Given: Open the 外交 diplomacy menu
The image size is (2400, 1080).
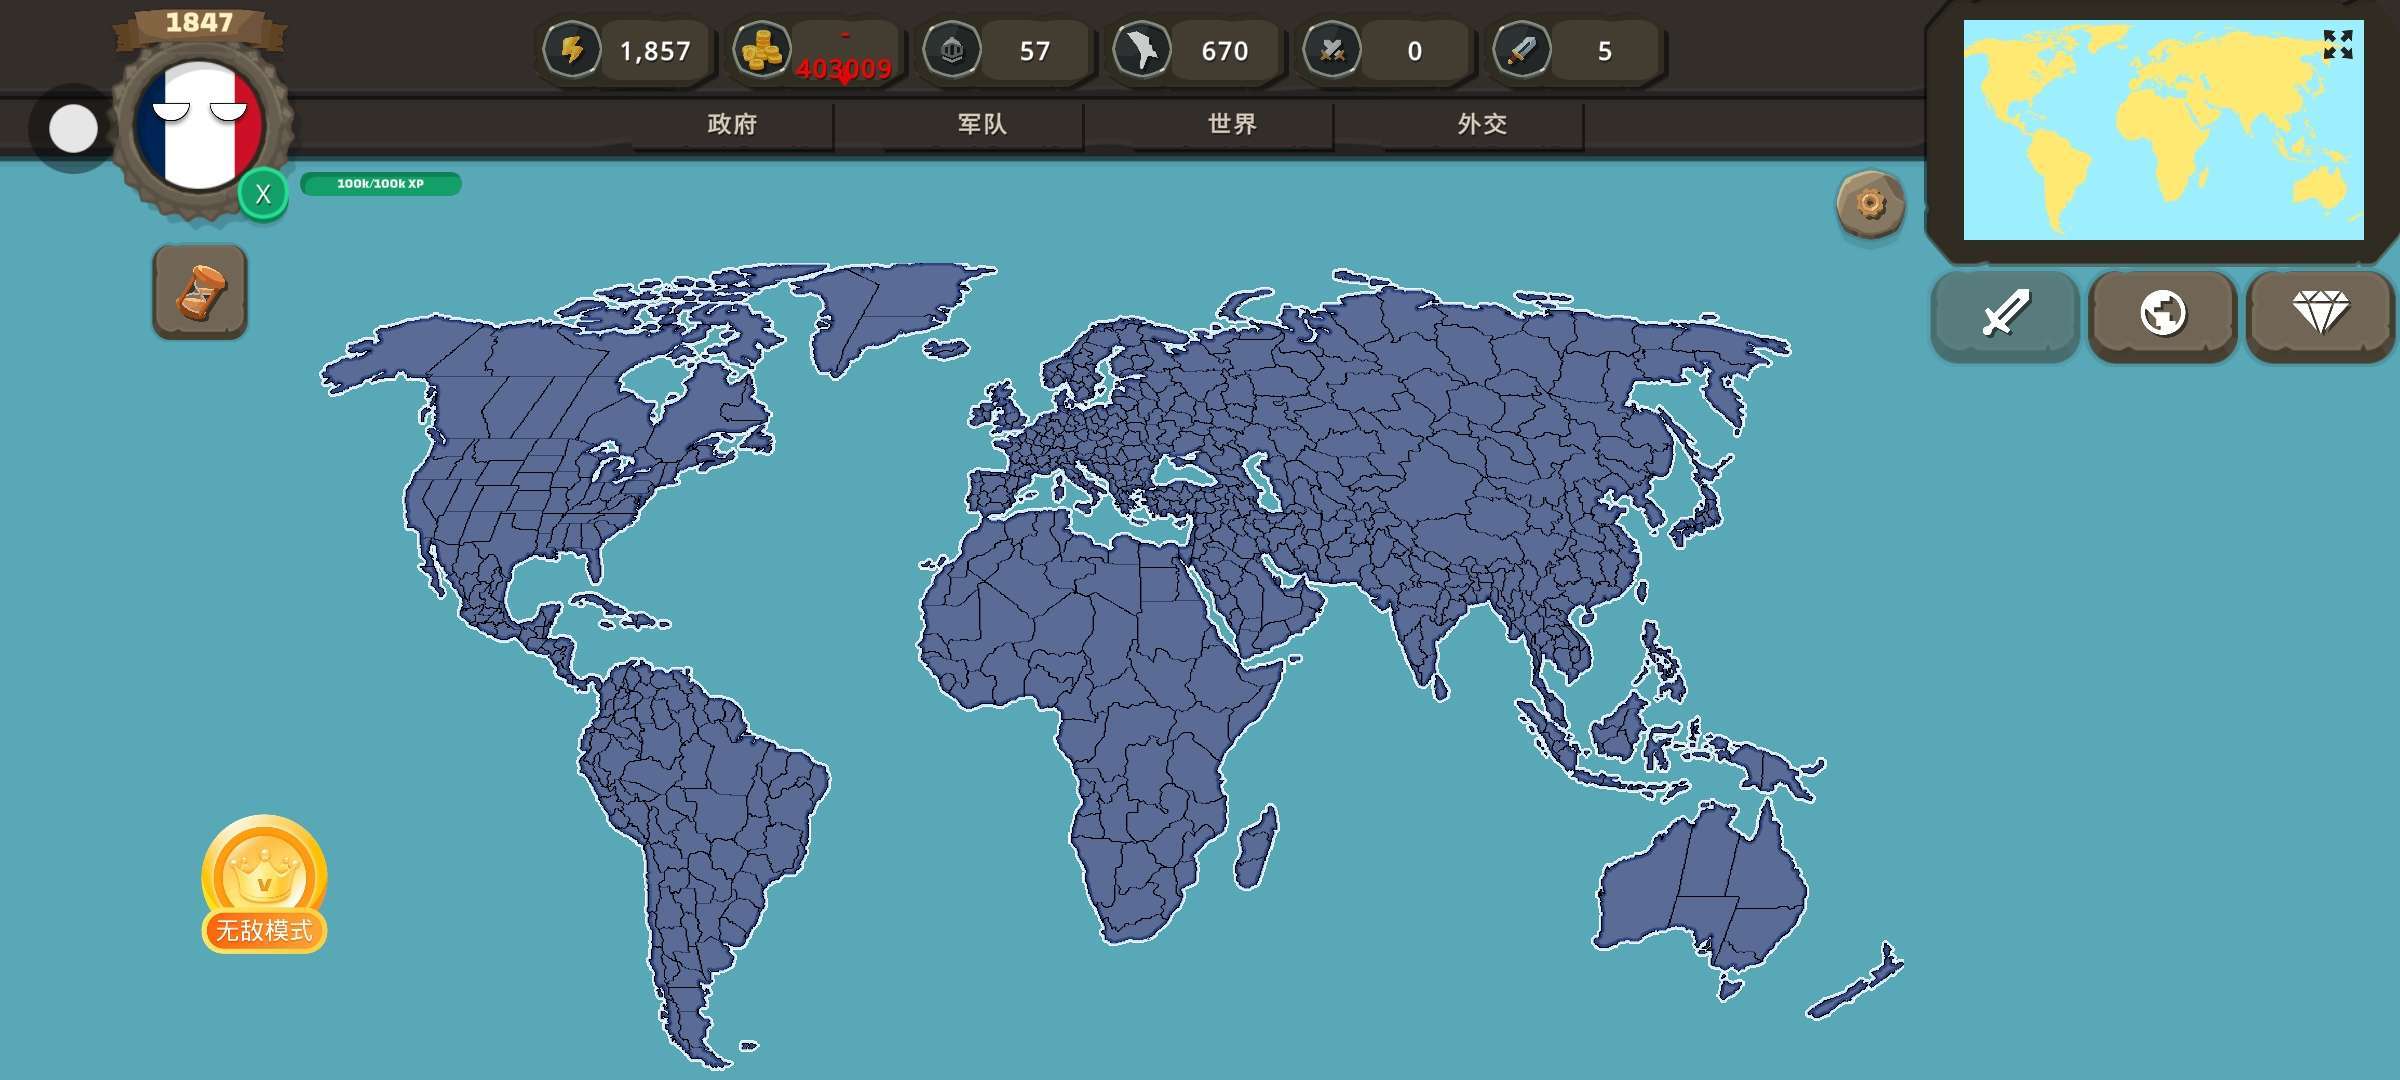Looking at the screenshot, I should (1482, 124).
